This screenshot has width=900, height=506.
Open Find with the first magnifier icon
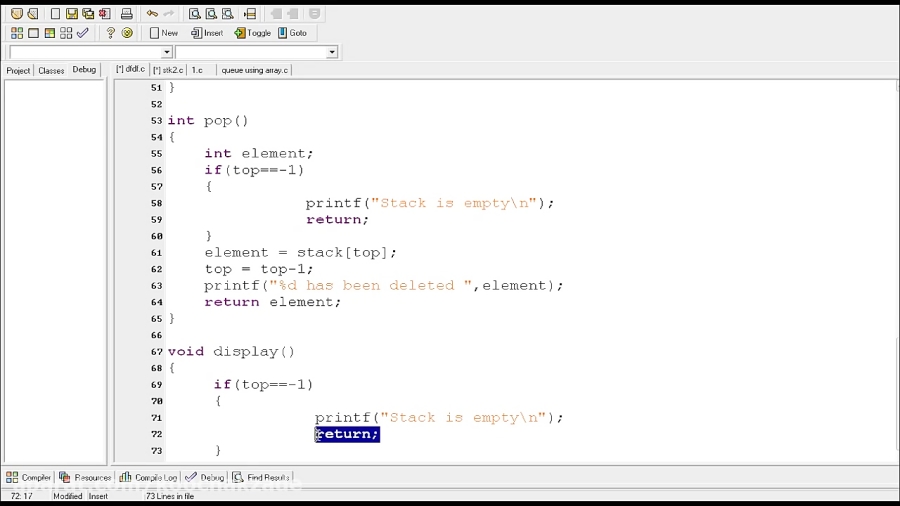tap(195, 13)
